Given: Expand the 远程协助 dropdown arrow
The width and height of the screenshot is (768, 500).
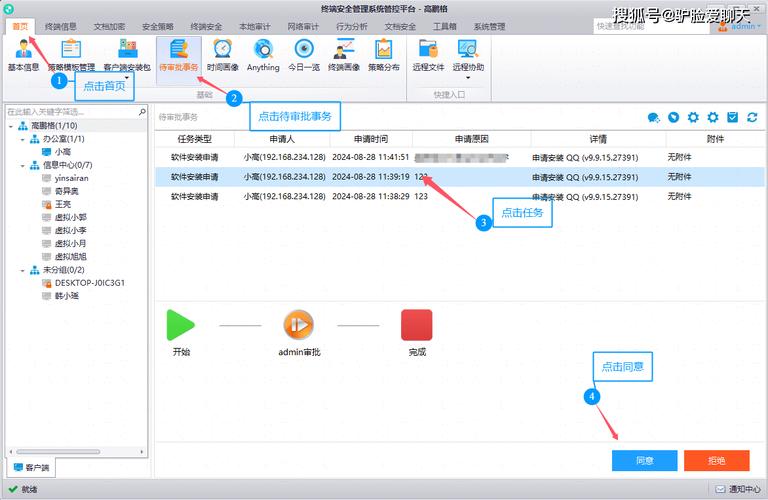Looking at the screenshot, I should pyautogui.click(x=468, y=77).
